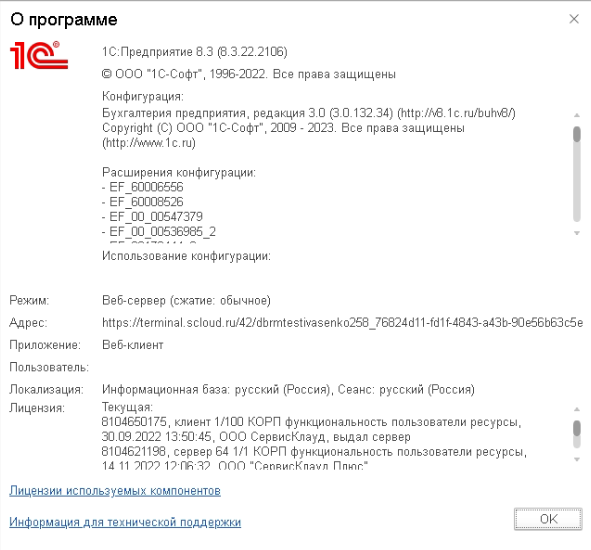Image resolution: width=591 pixels, height=550 pixels.
Task: Click the Веб-сервер mode value text
Action: [x=186, y=300]
